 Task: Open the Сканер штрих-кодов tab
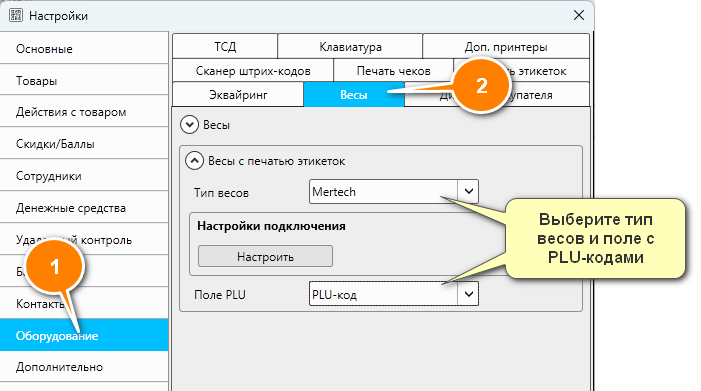pos(253,71)
